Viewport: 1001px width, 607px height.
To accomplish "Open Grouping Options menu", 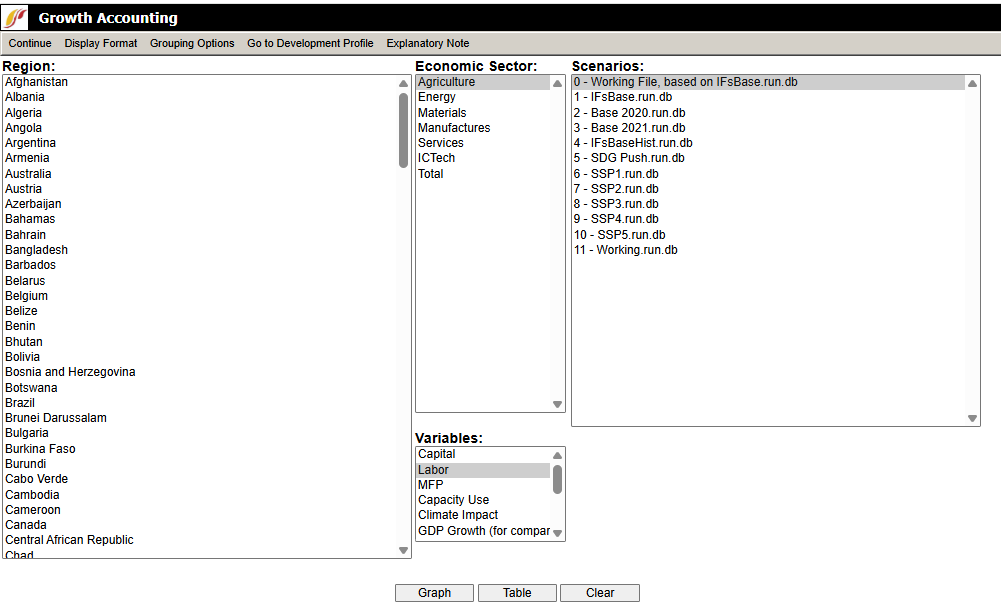I will 192,43.
